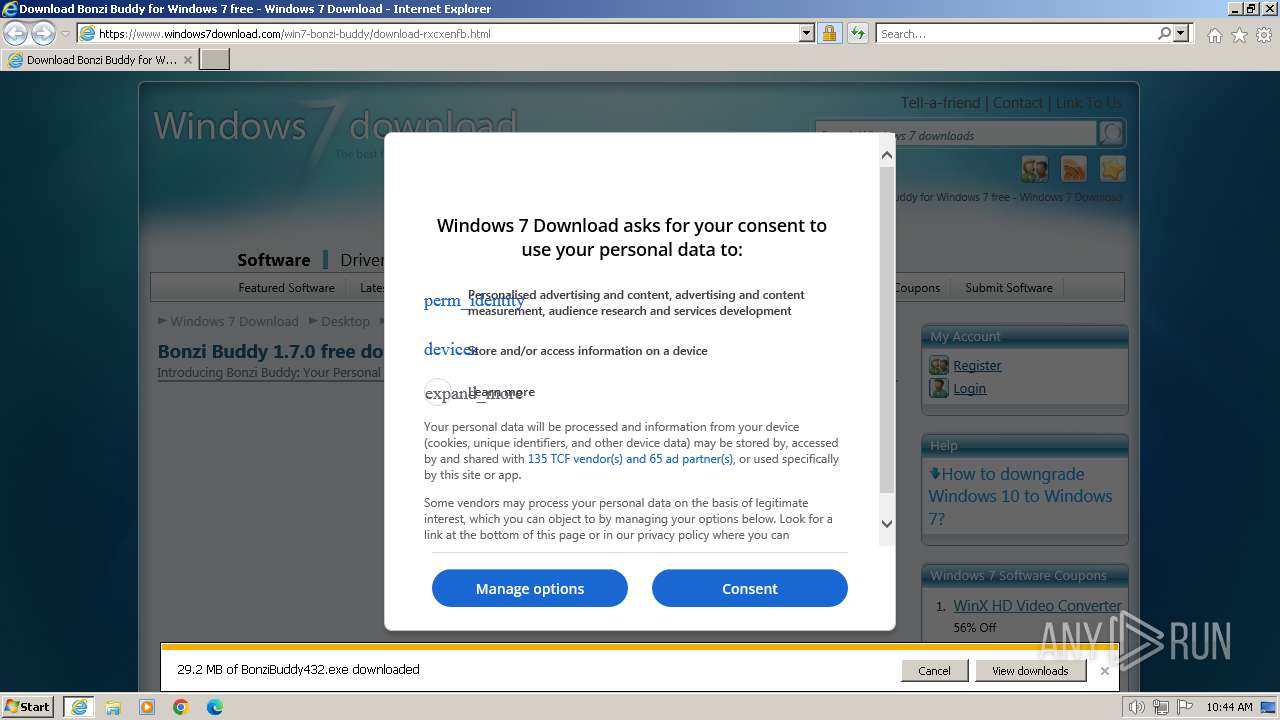Open Edge taskbar icon

tap(215, 707)
